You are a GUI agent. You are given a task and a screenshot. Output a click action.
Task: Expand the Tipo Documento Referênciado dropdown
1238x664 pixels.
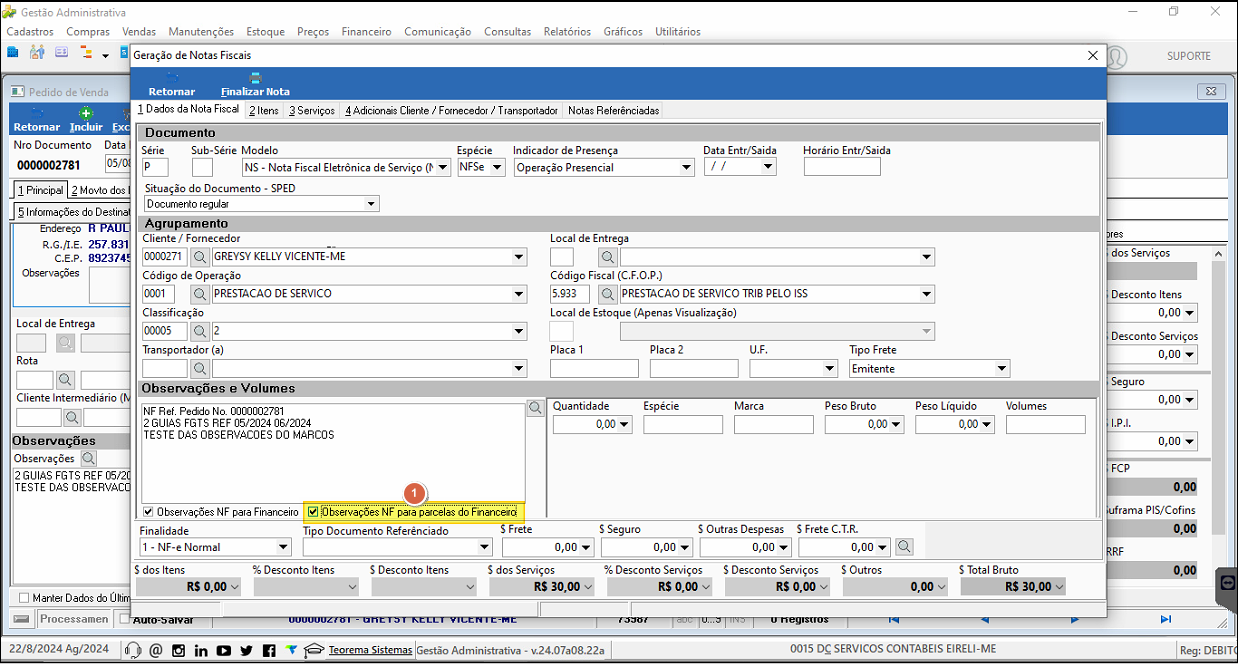pos(485,547)
